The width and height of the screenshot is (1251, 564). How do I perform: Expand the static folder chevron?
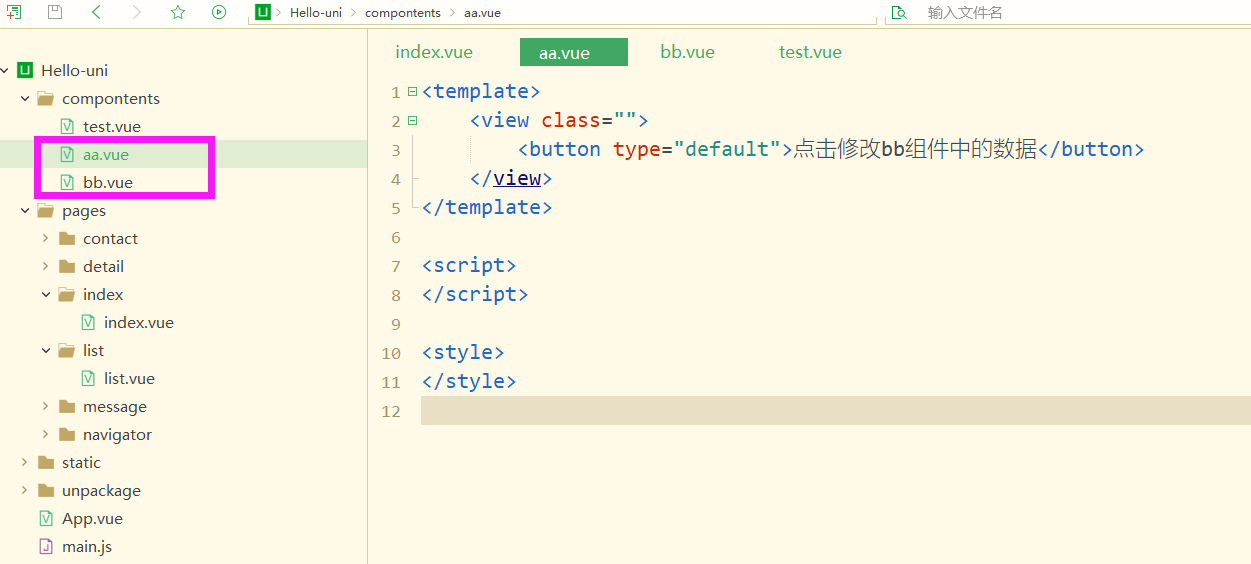25,462
